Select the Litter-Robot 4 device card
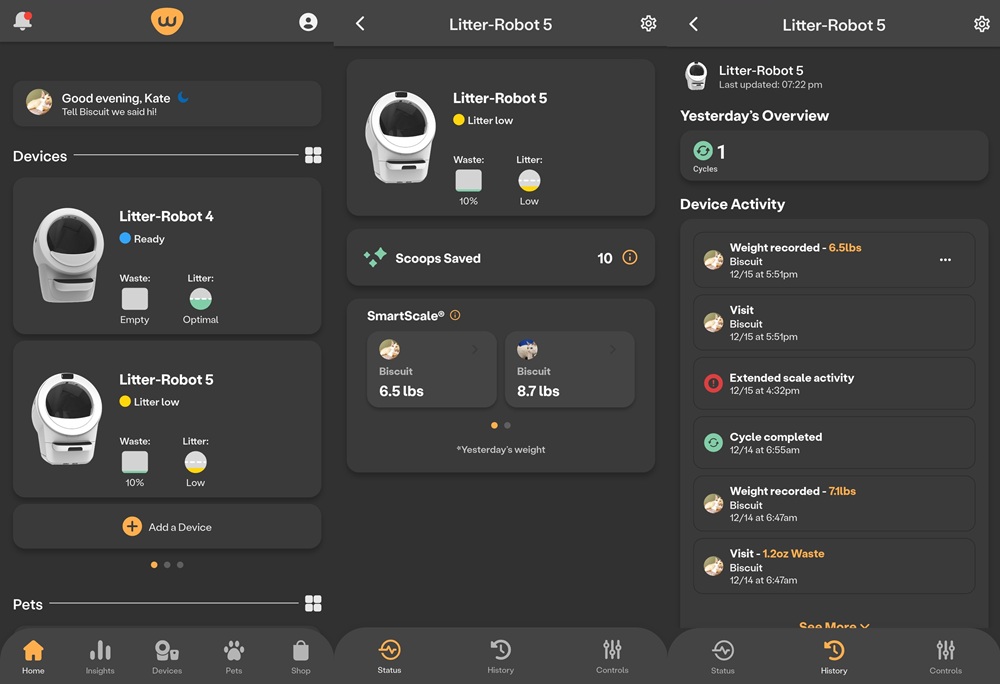The image size is (1000, 684). click(167, 256)
